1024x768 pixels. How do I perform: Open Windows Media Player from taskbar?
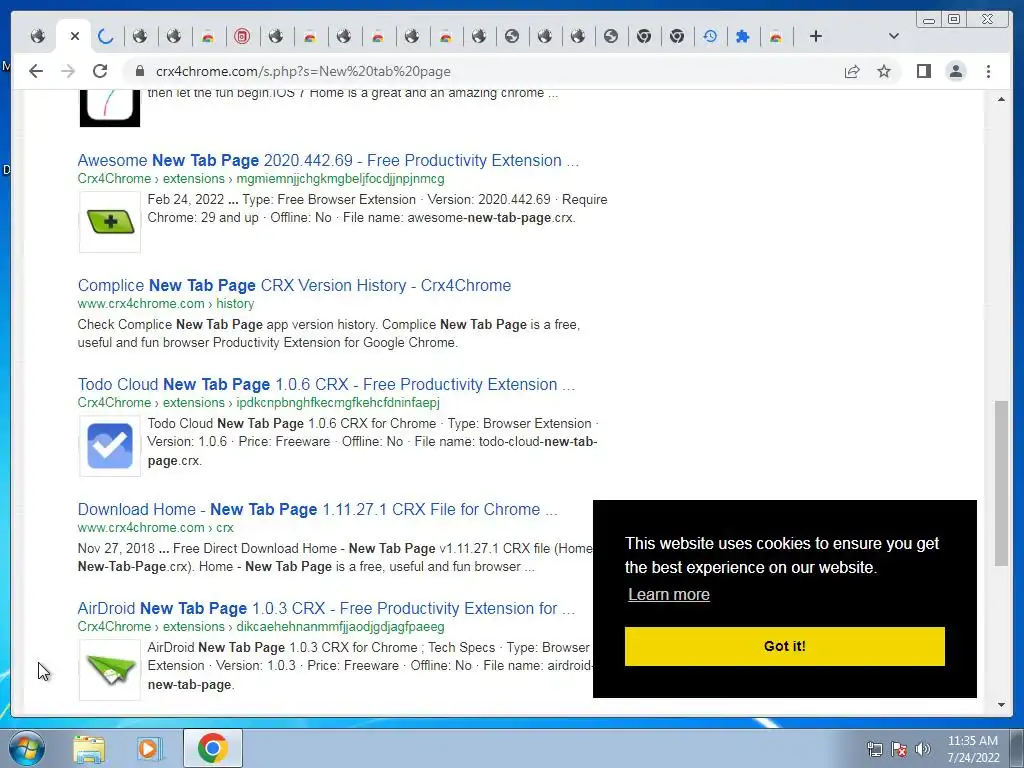[x=149, y=749]
